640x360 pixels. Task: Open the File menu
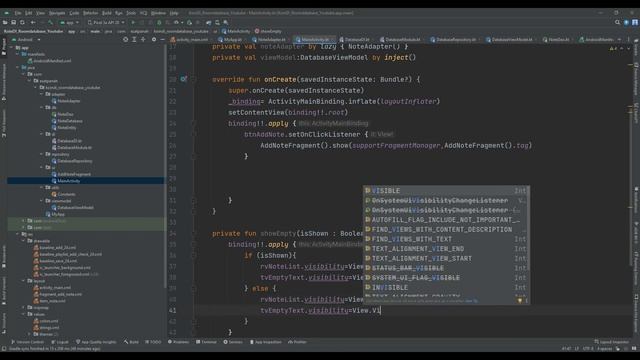18,13
